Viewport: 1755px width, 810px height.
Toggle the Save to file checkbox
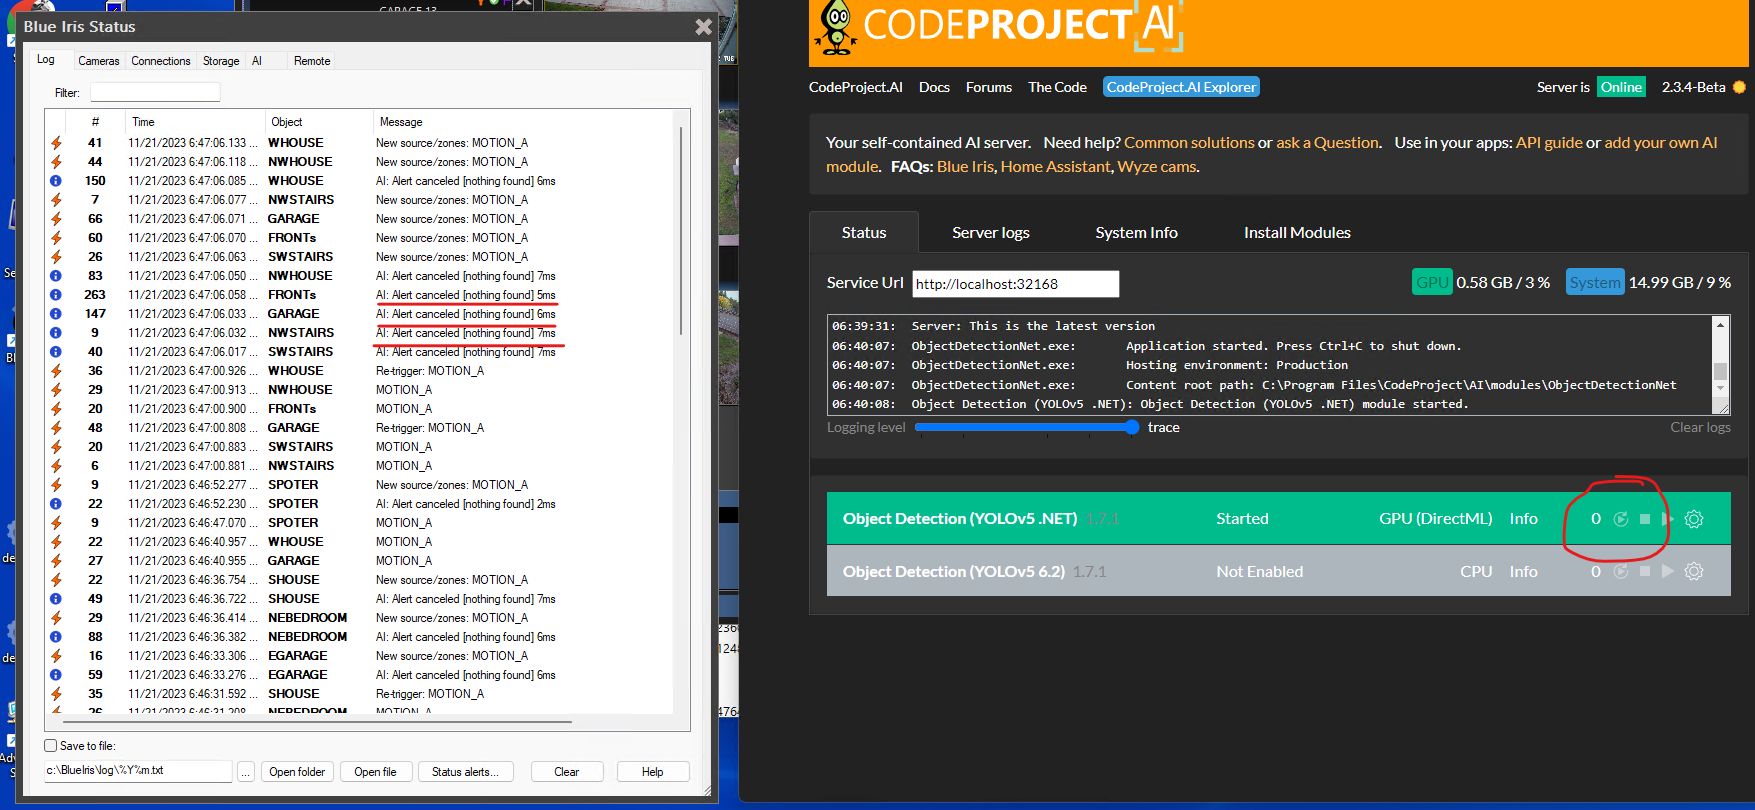point(51,745)
